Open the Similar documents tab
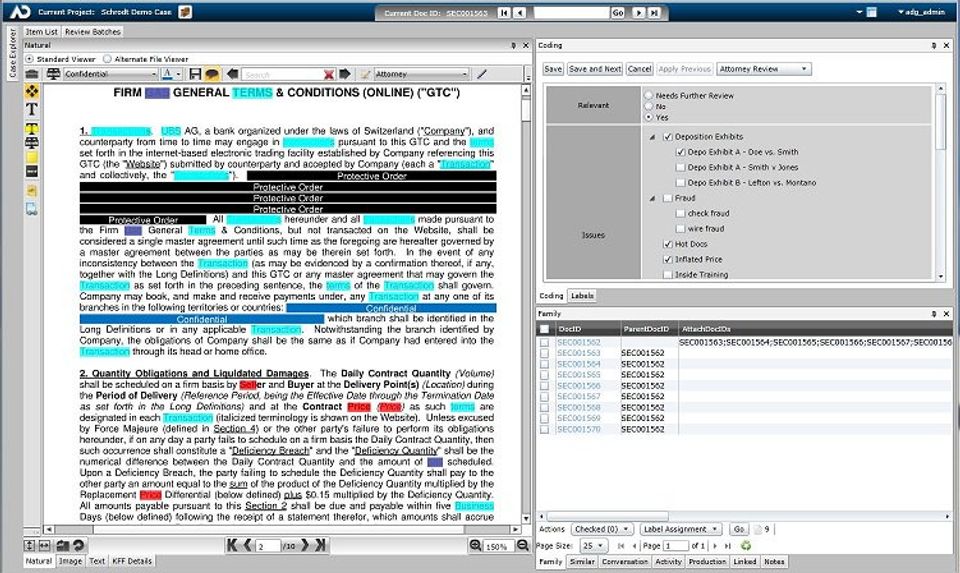The image size is (960, 573). click(582, 561)
